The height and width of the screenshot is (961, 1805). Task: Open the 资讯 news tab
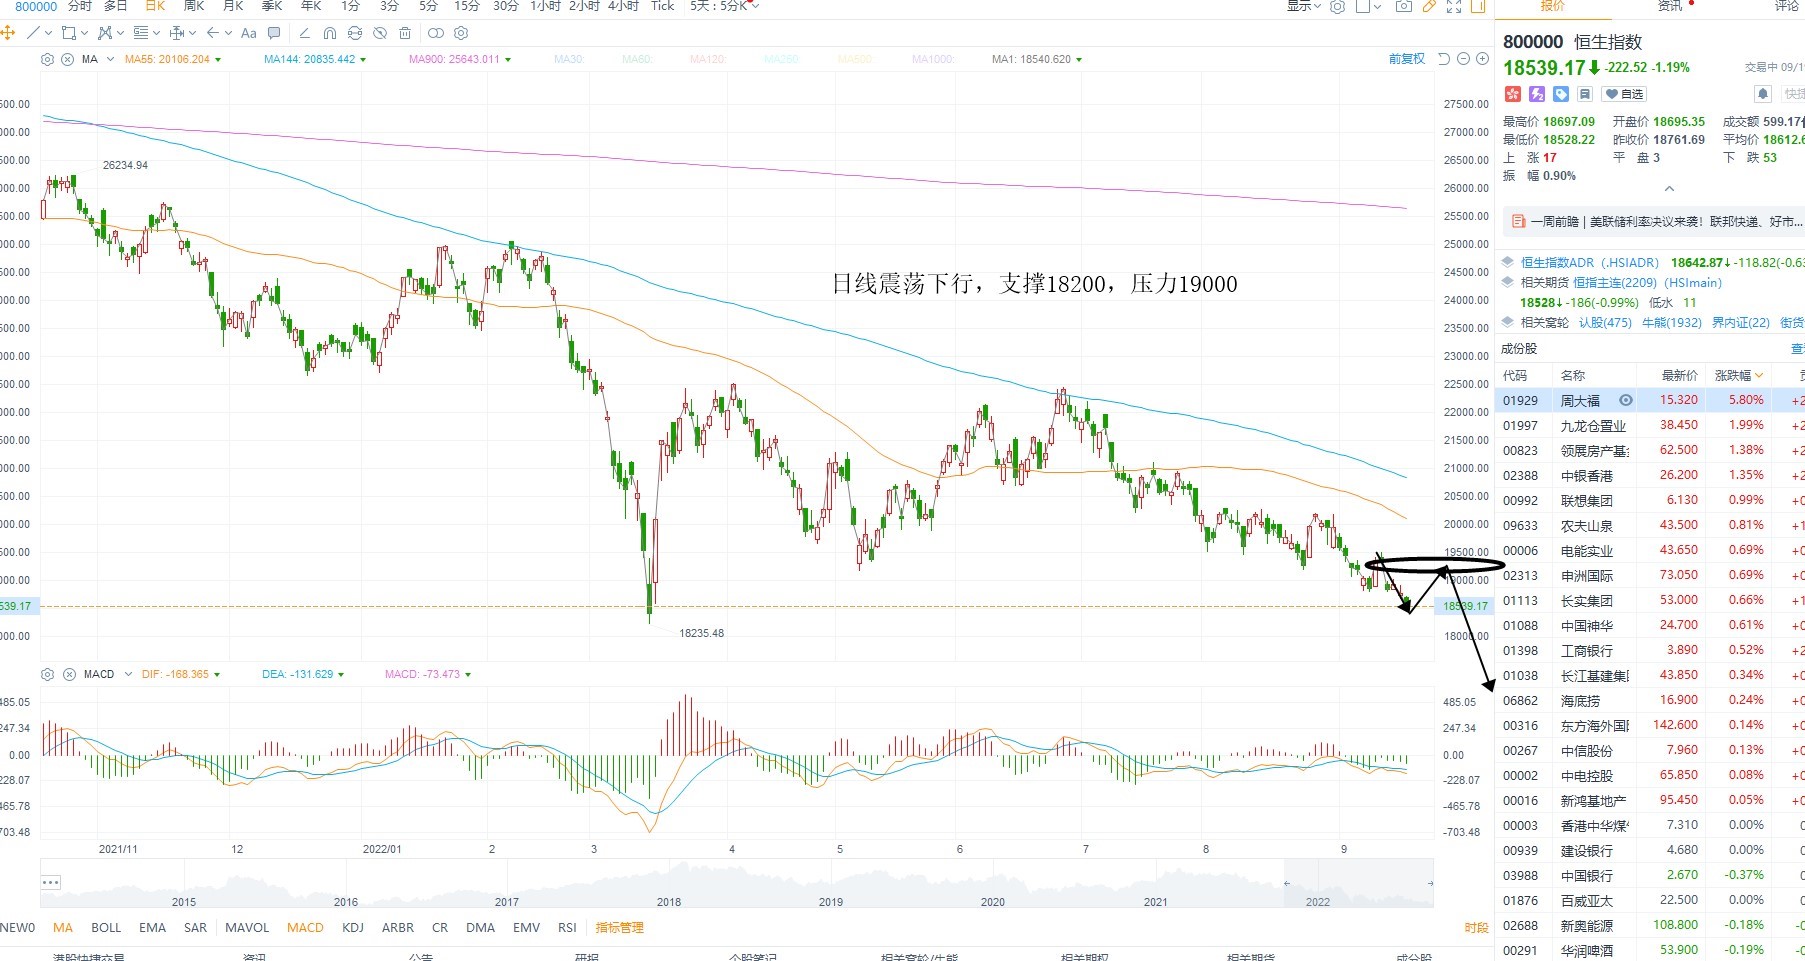click(x=1670, y=6)
